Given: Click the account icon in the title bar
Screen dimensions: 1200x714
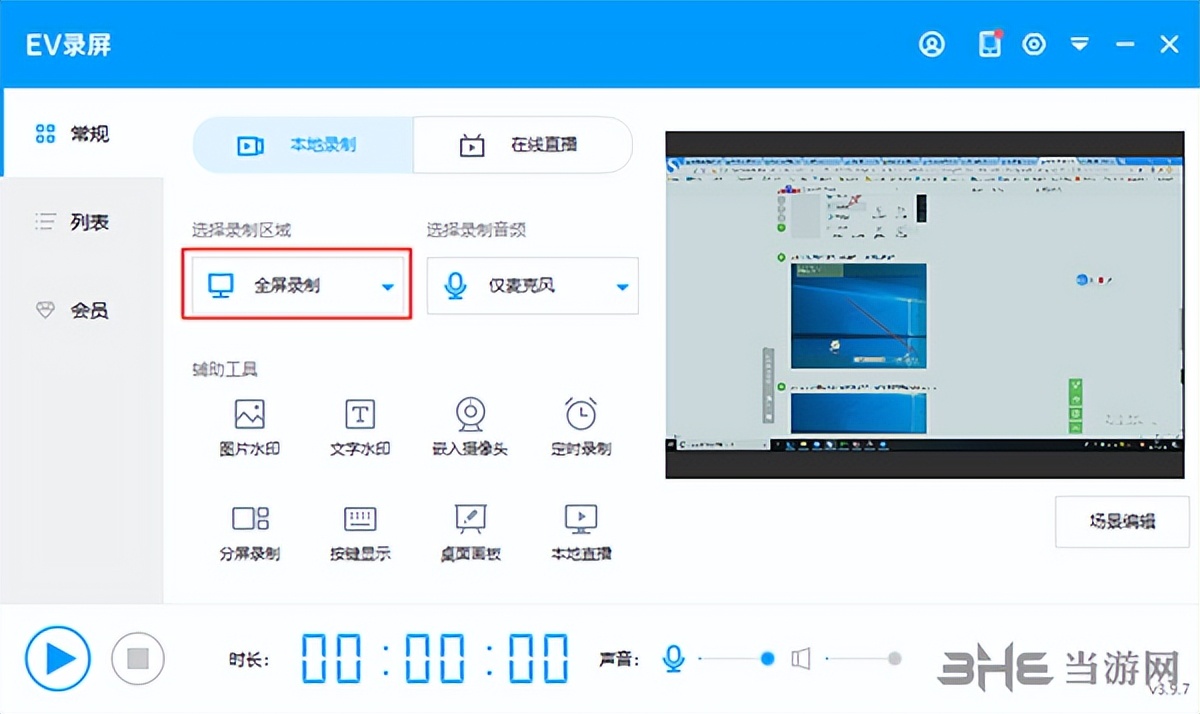Looking at the screenshot, I should click(x=931, y=44).
